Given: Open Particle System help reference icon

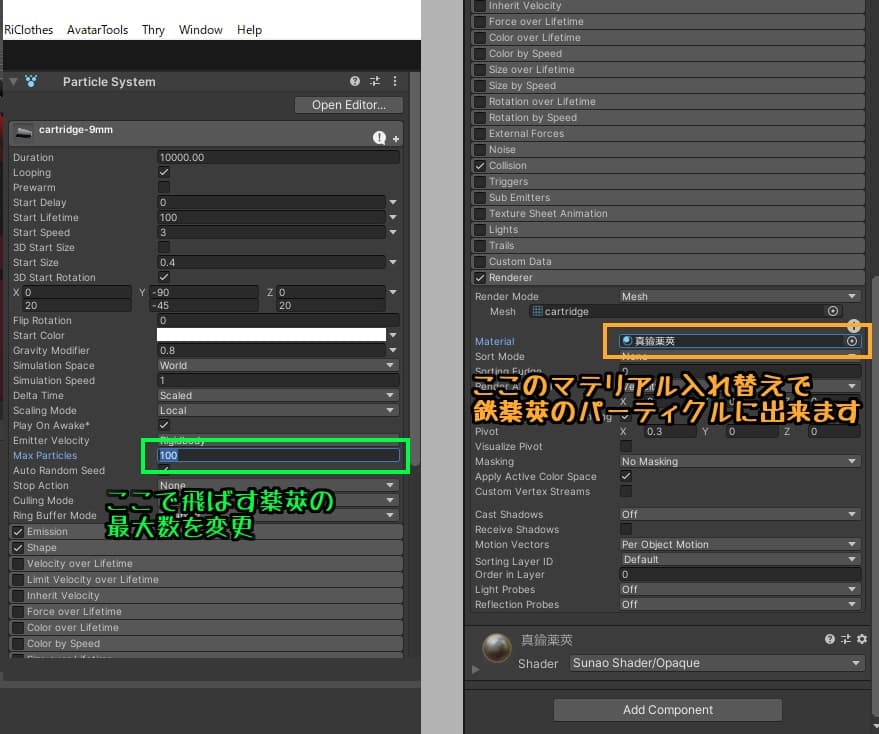Looking at the screenshot, I should tap(355, 82).
